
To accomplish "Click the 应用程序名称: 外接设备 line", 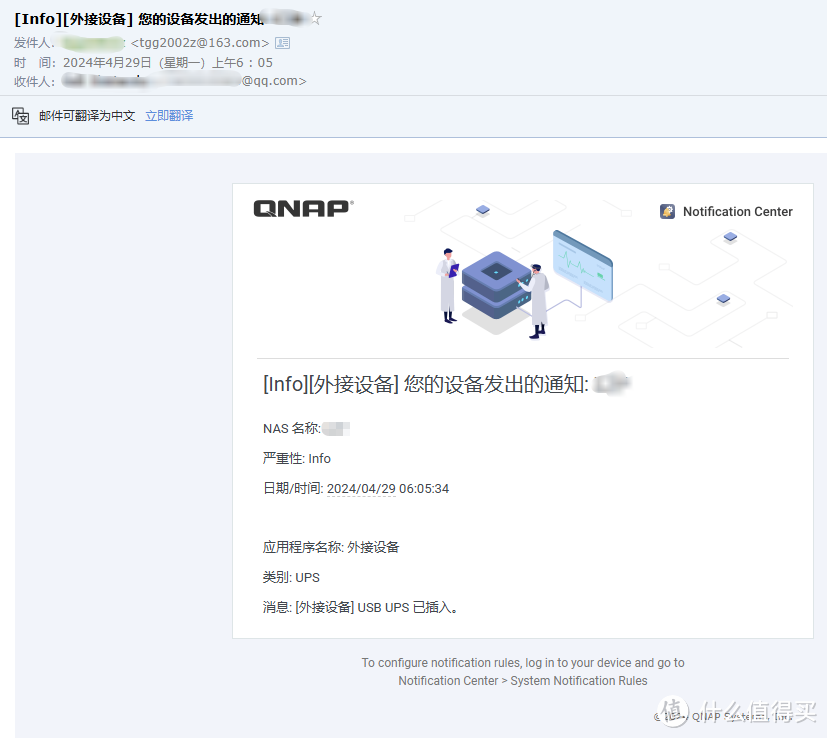I will (x=331, y=547).
